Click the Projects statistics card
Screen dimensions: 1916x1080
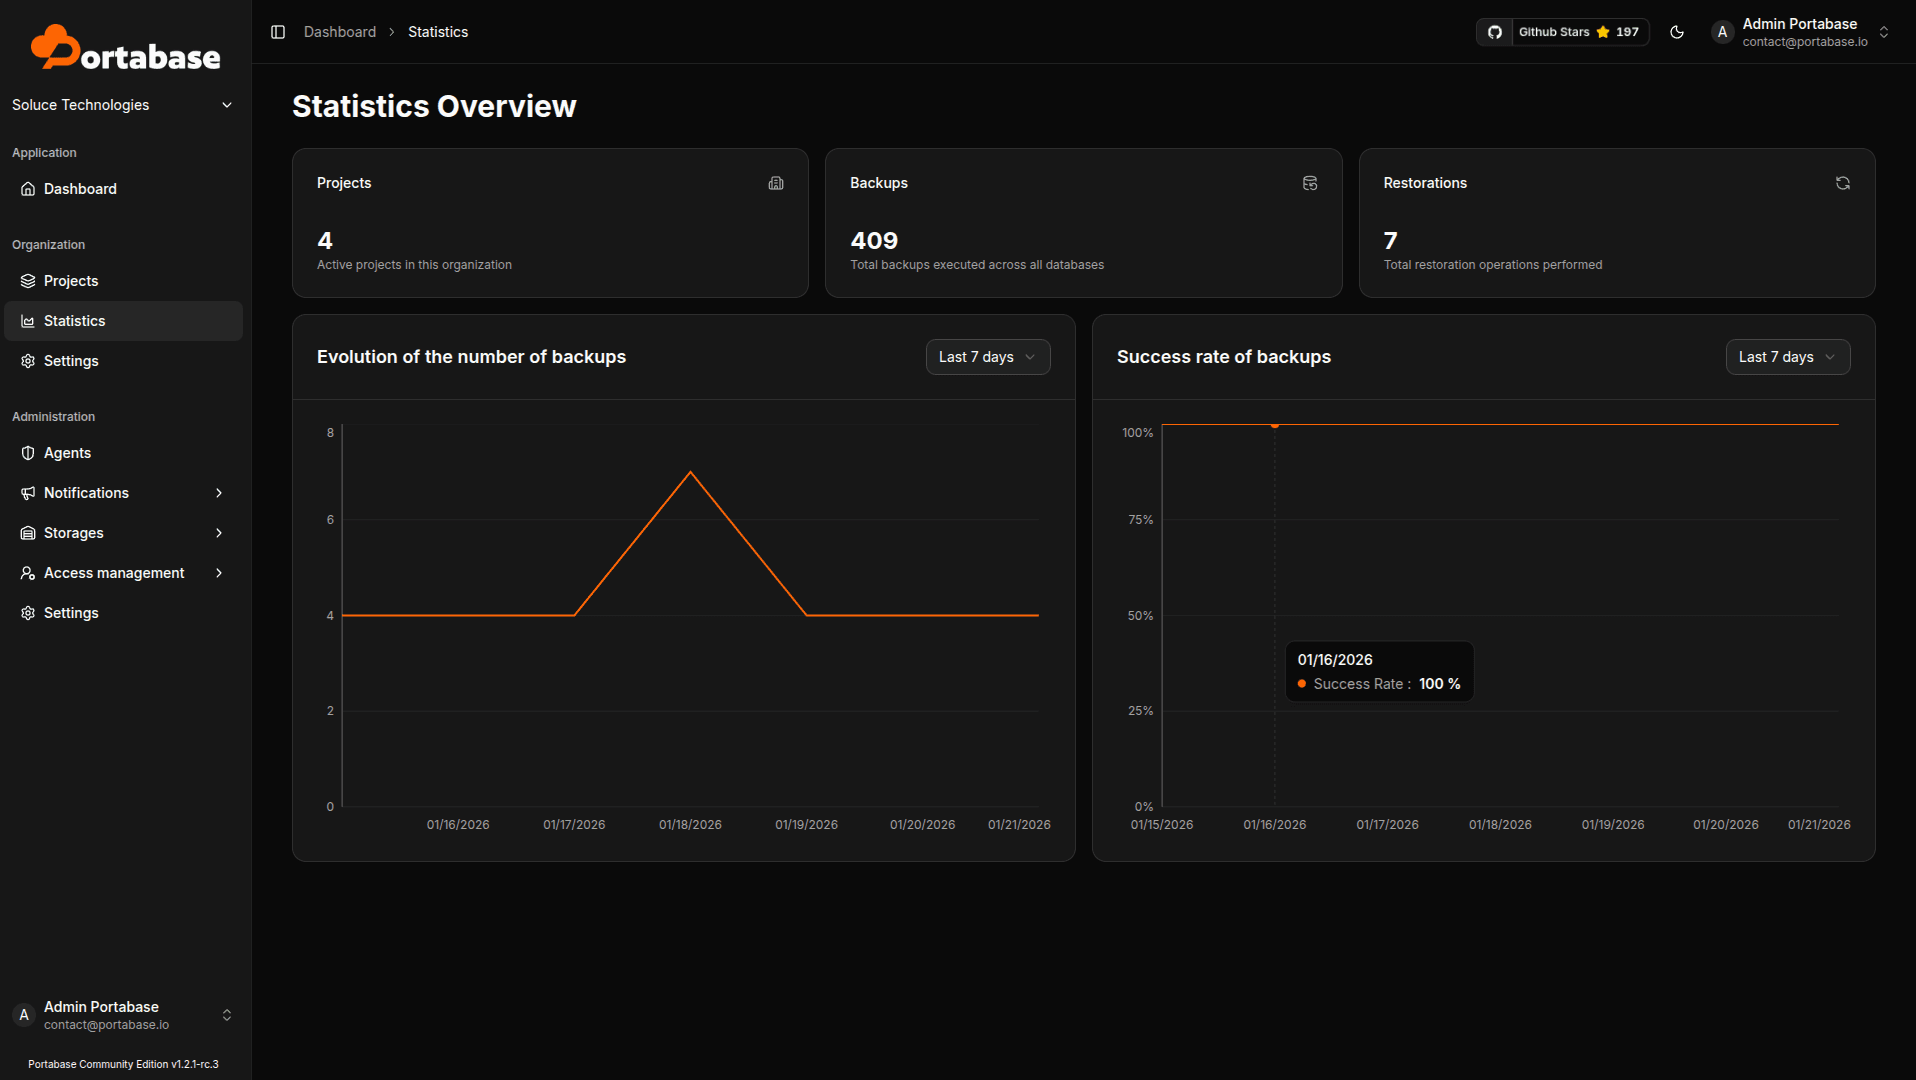tap(550, 223)
